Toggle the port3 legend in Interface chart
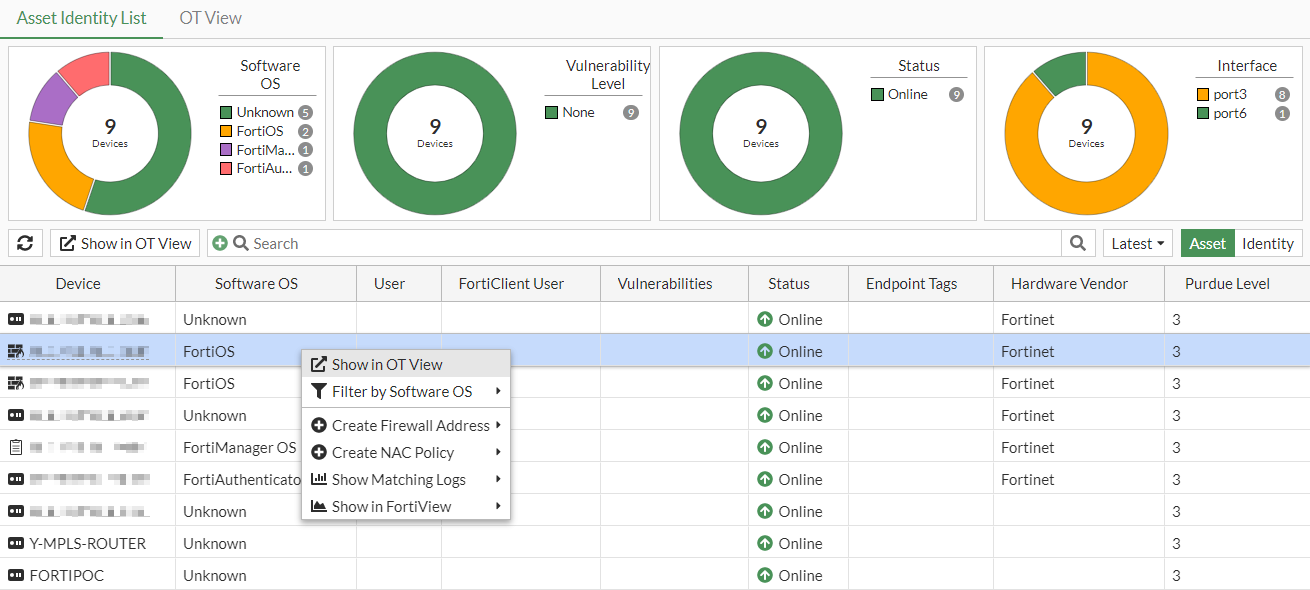This screenshot has height=590, width=1310. tap(1223, 94)
